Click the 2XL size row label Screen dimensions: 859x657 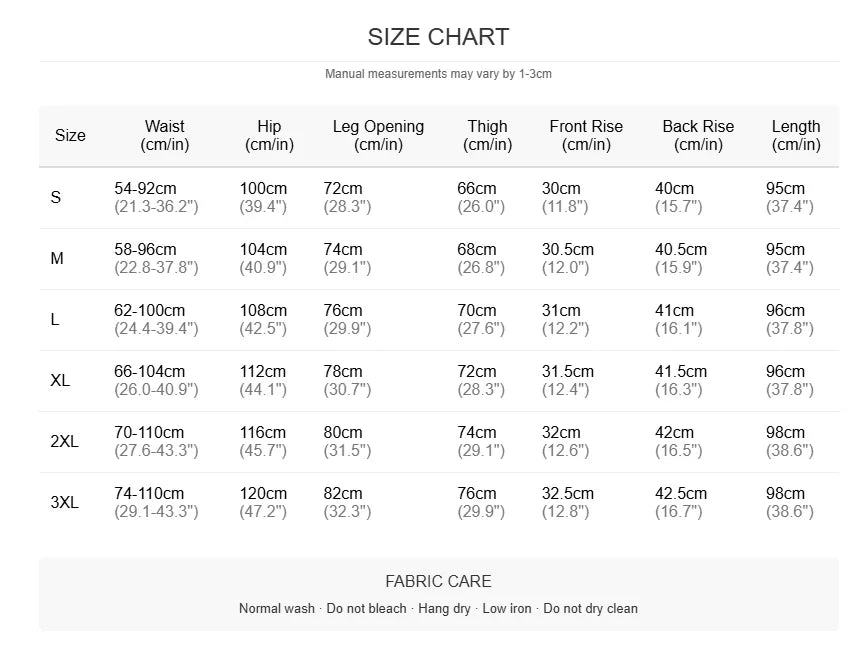click(64, 441)
